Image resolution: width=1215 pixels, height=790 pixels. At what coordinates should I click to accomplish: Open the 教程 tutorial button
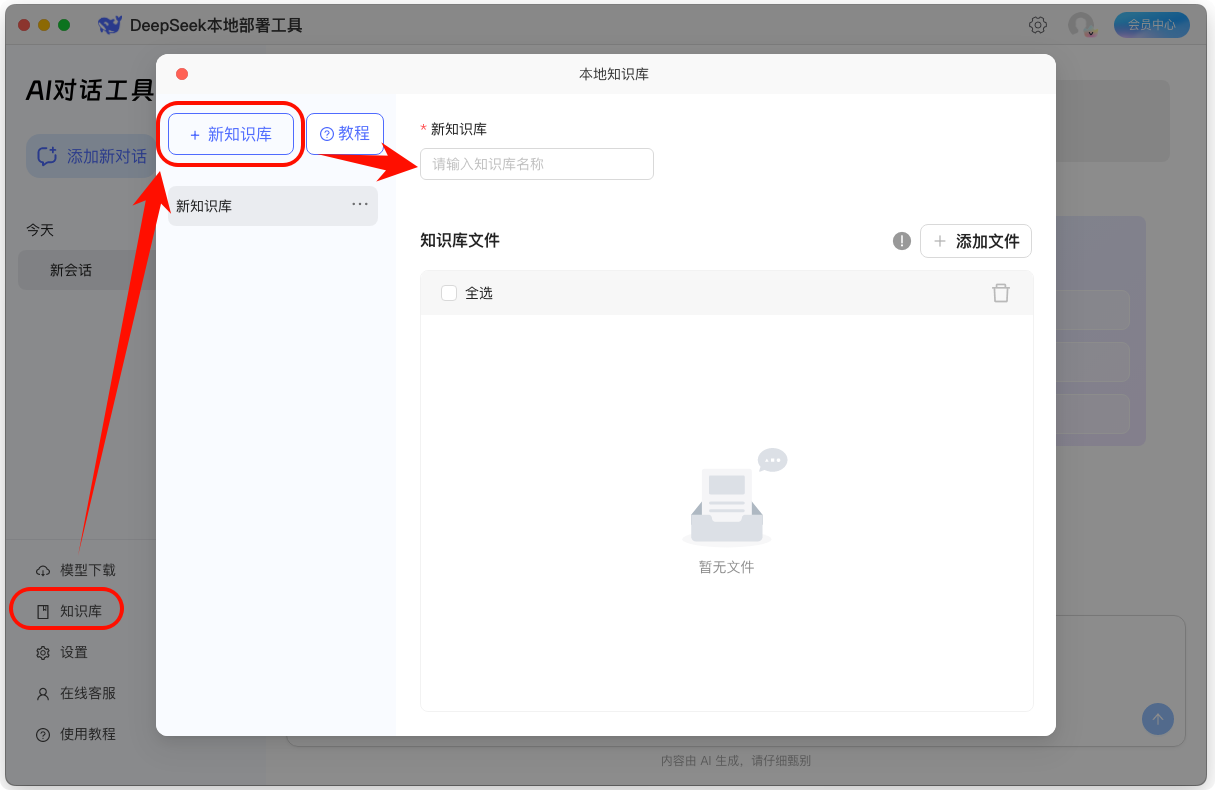[345, 134]
